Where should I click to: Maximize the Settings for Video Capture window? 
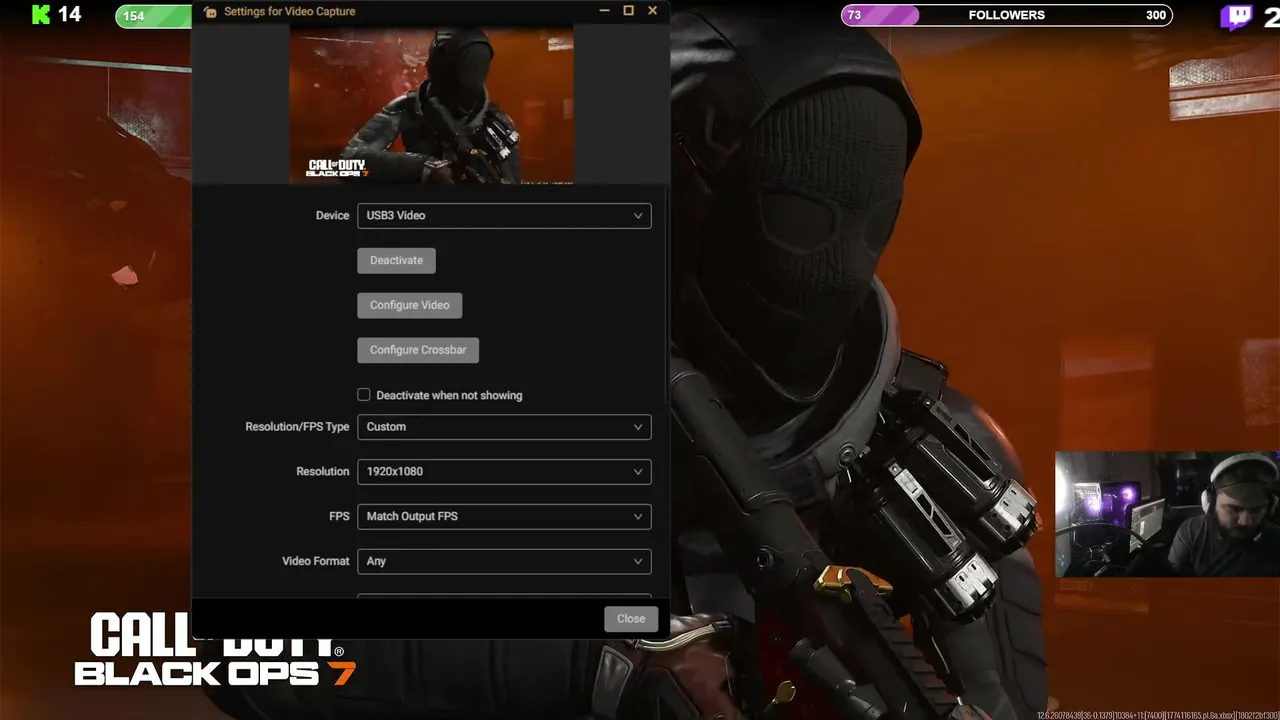(x=628, y=11)
